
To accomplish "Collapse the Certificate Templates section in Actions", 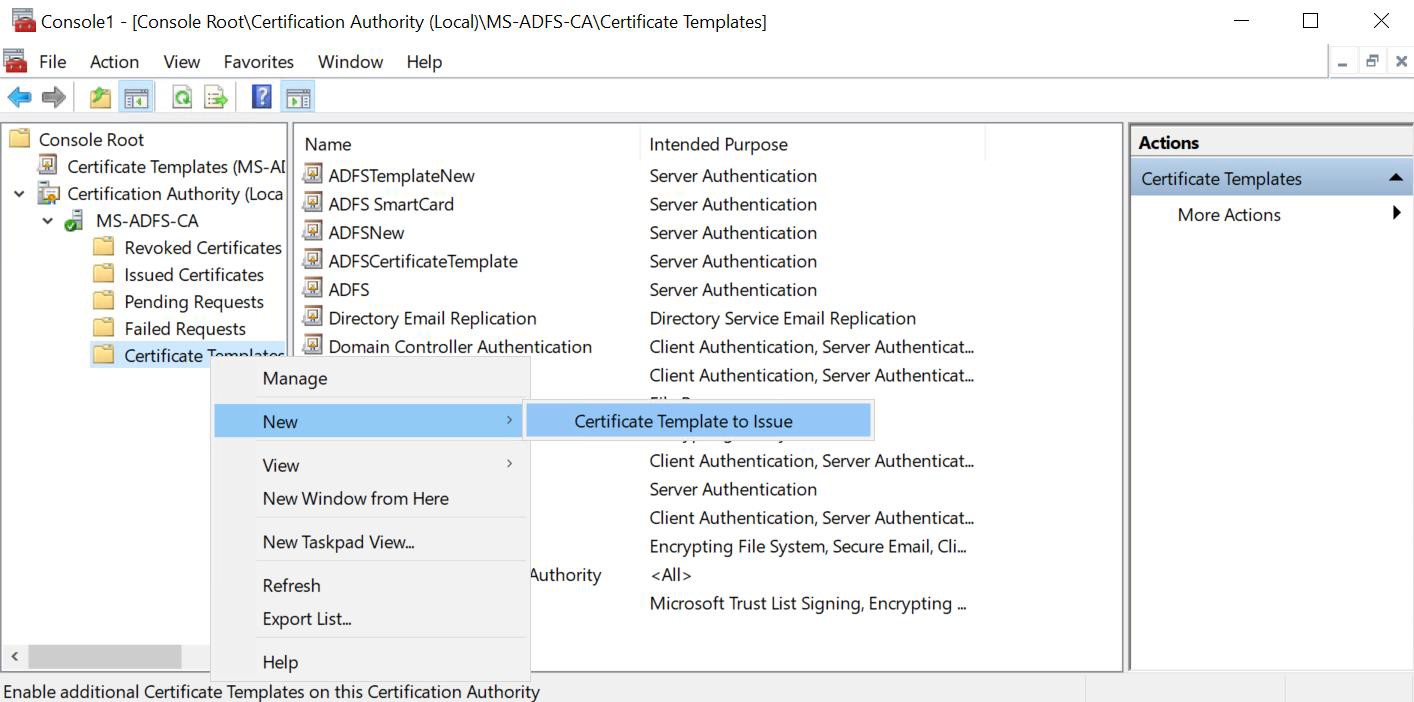I will click(x=1395, y=178).
